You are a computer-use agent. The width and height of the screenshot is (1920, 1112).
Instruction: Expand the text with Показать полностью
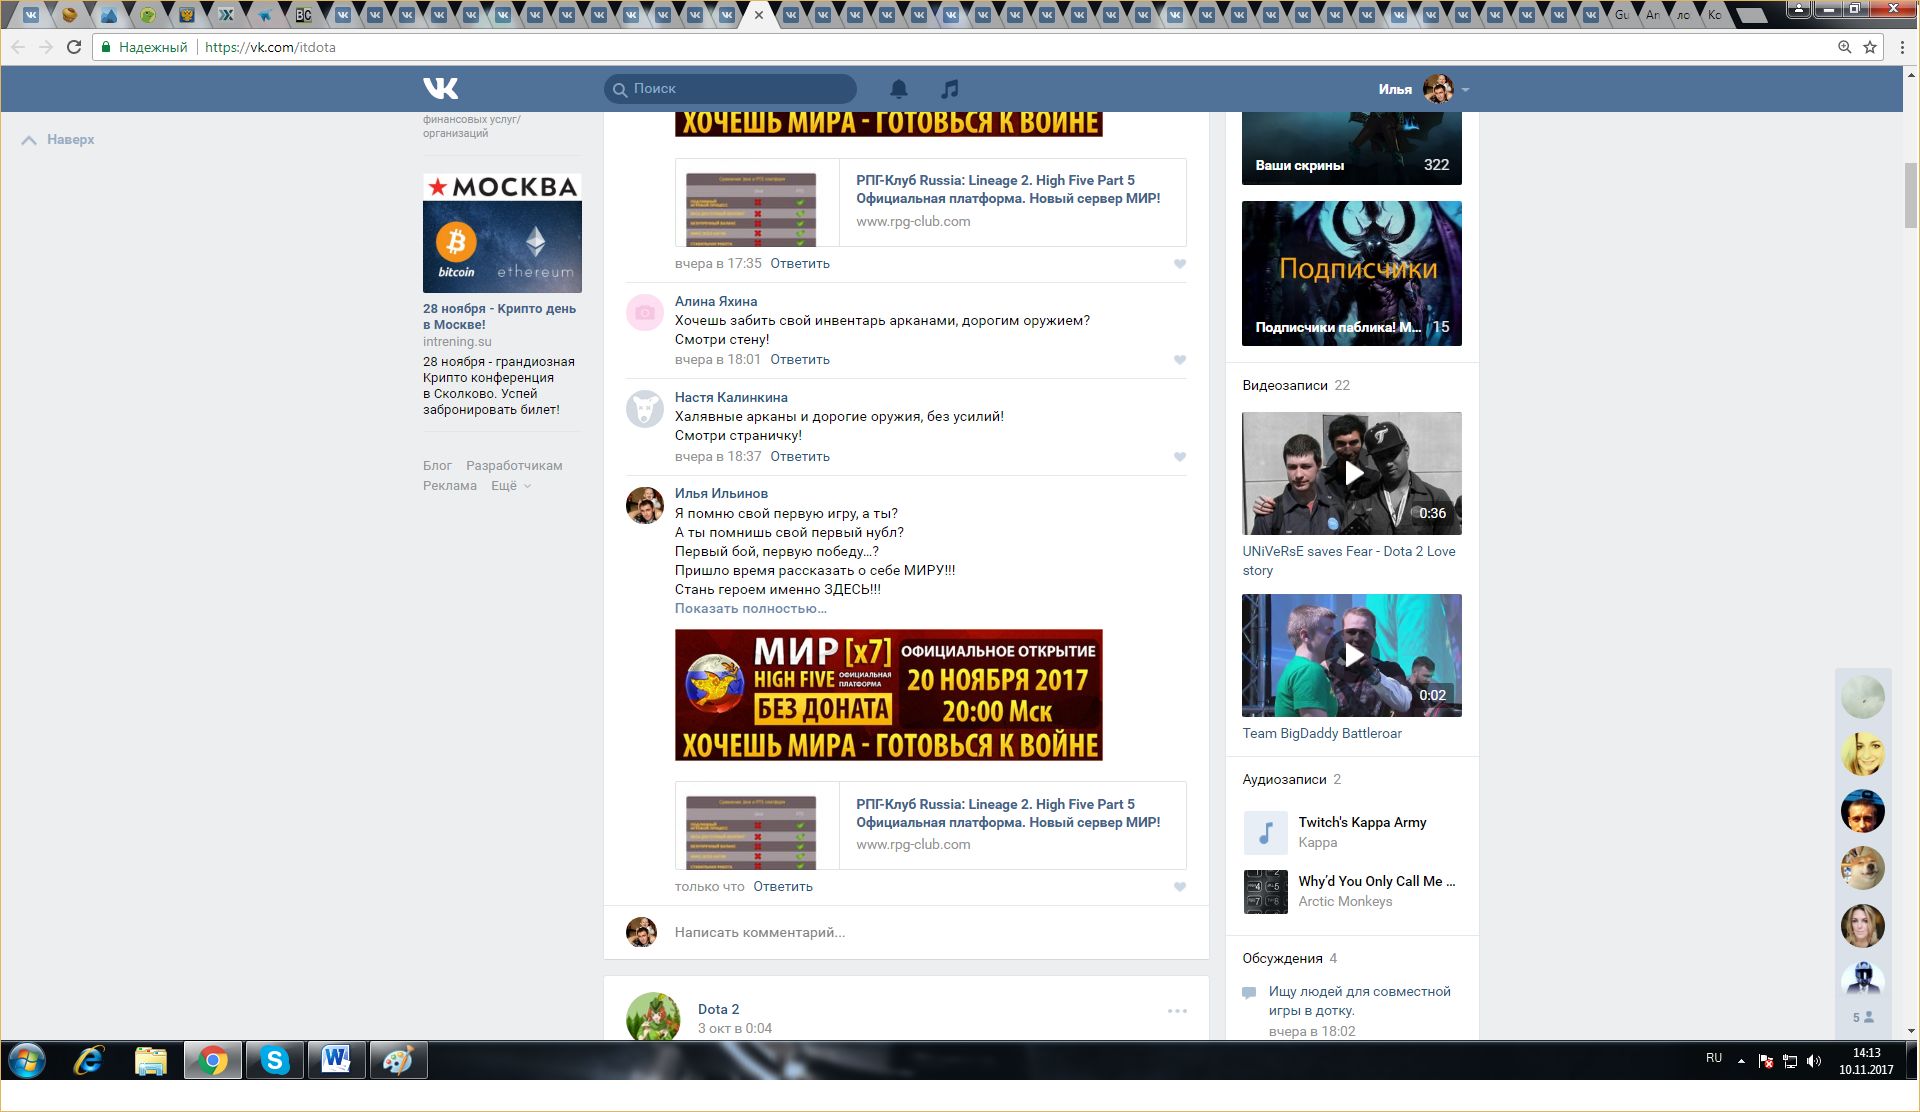[750, 609]
